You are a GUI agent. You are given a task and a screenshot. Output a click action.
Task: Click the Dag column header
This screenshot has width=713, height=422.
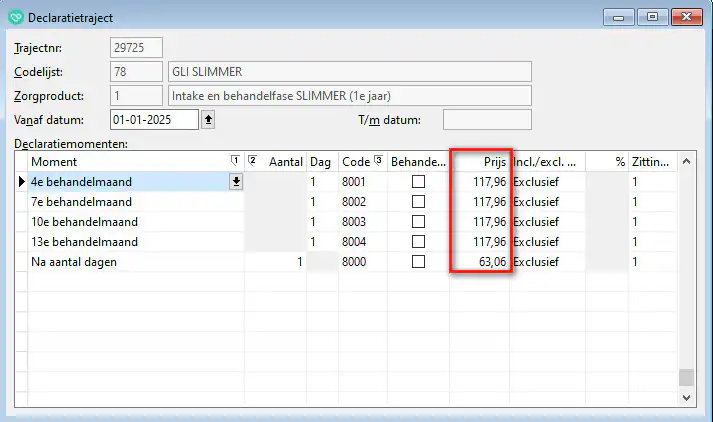(321, 161)
